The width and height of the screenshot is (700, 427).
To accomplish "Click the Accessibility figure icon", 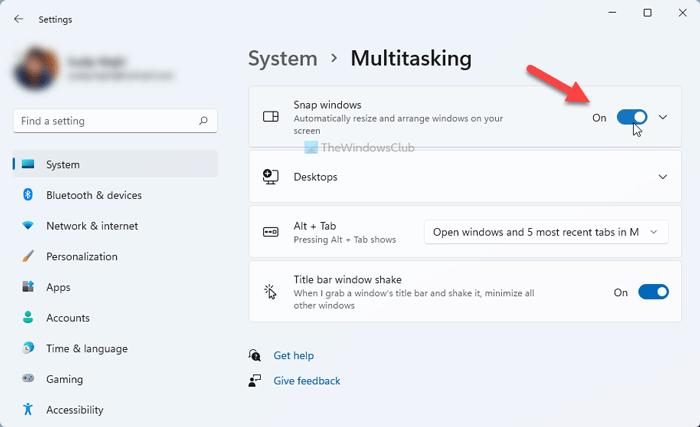I will (x=28, y=410).
